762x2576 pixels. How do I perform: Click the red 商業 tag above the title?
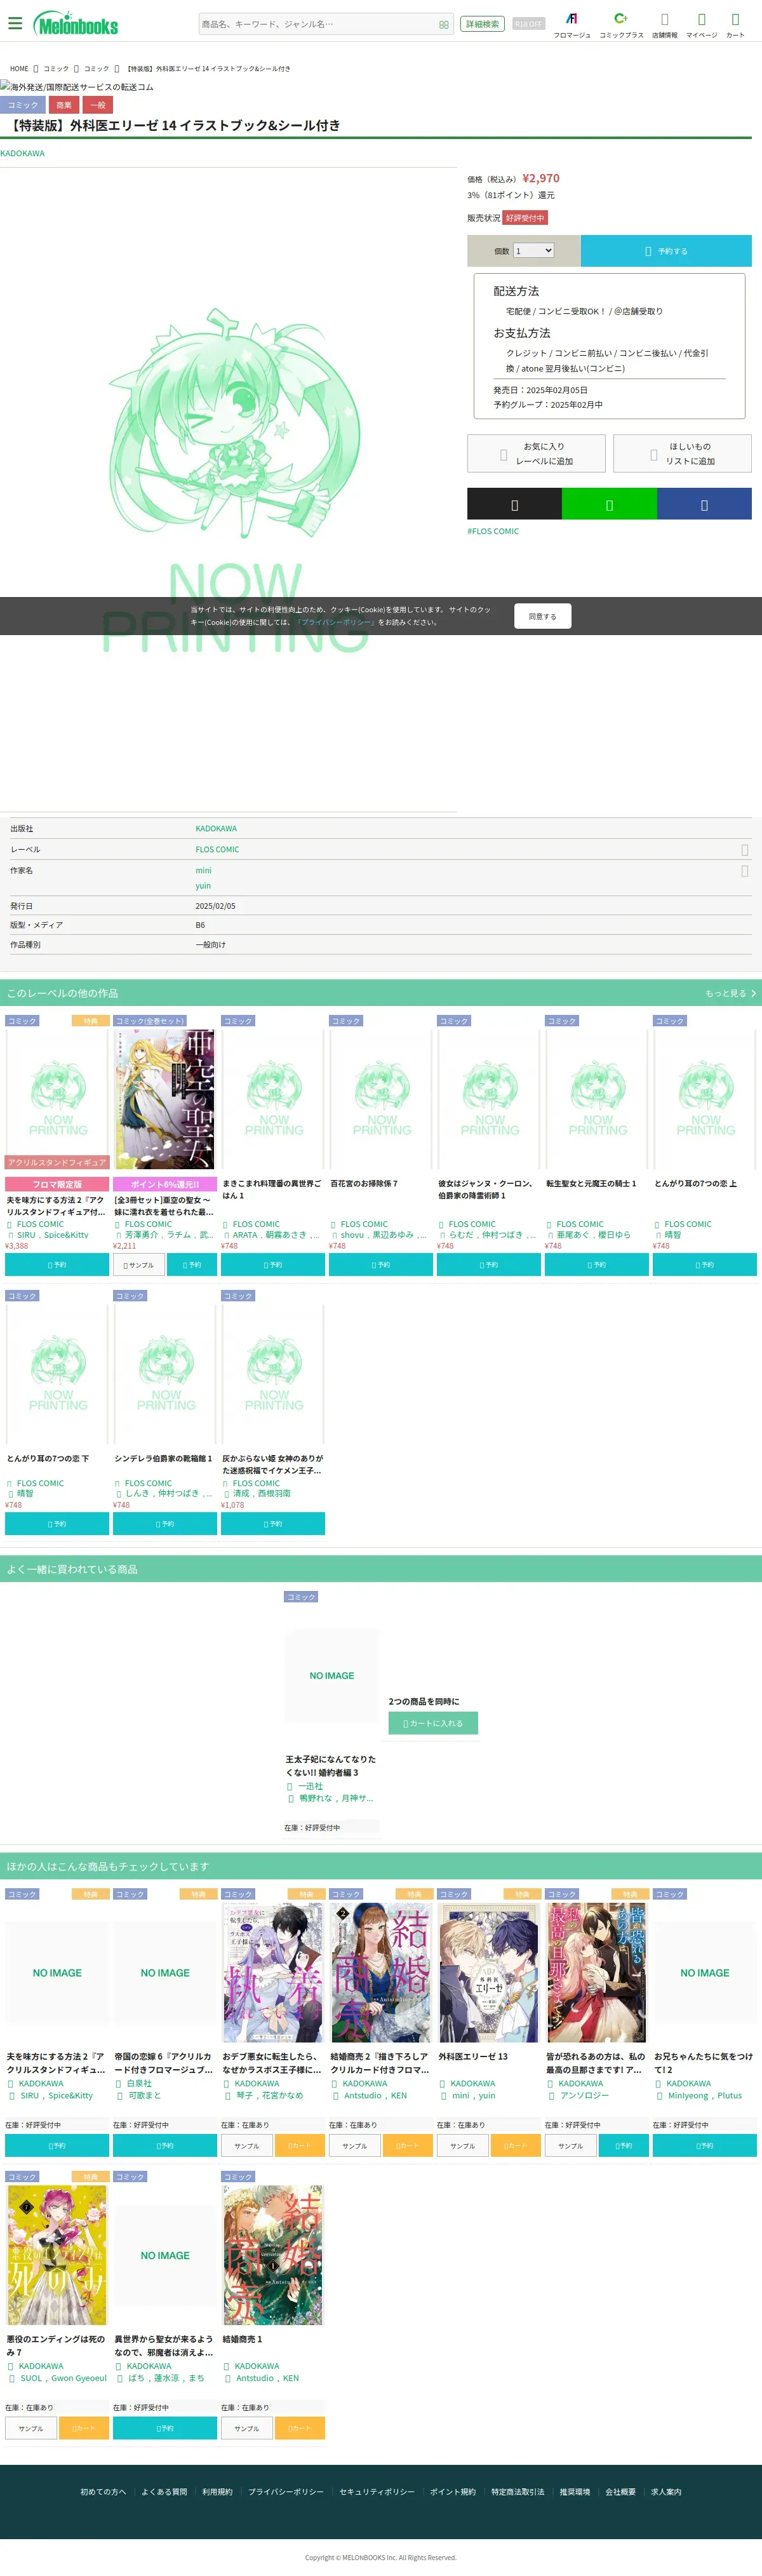[64, 105]
